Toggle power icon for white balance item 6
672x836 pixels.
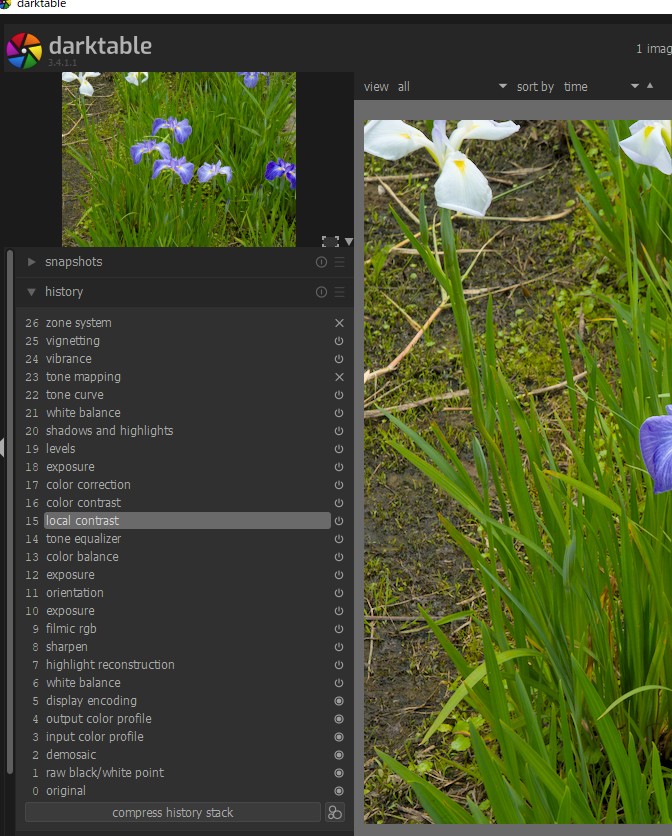[339, 682]
